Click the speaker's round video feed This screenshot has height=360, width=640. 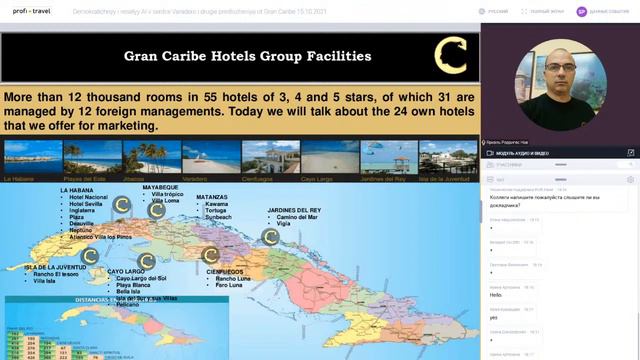(x=560, y=85)
